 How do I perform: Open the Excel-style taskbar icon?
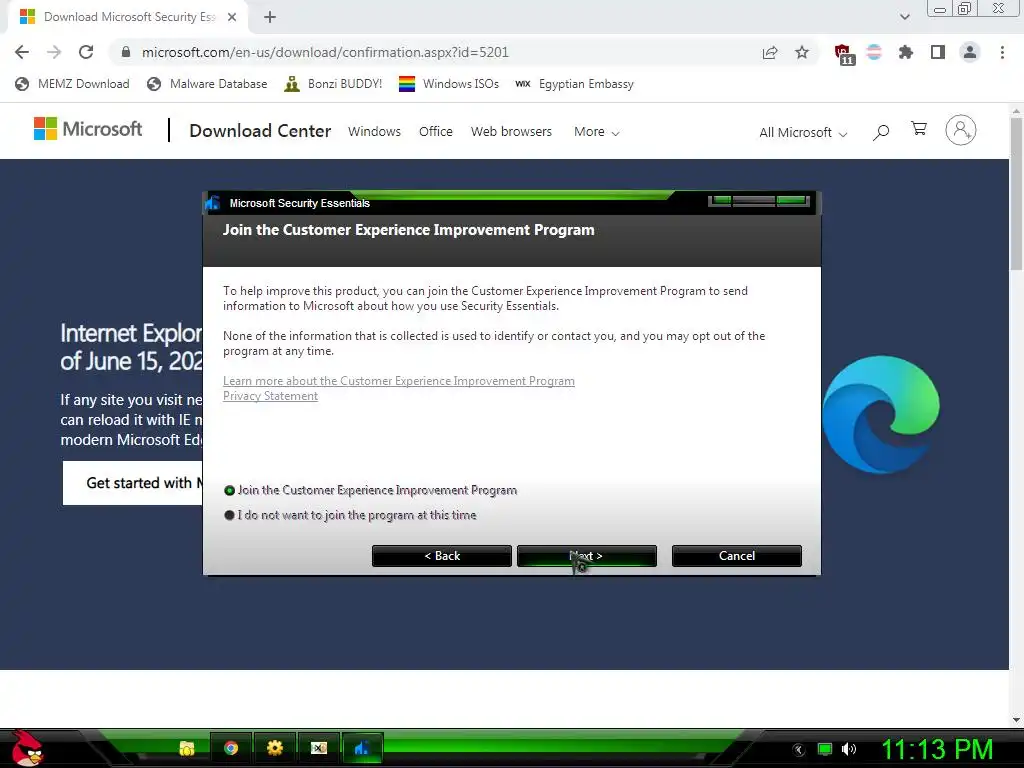click(x=319, y=748)
